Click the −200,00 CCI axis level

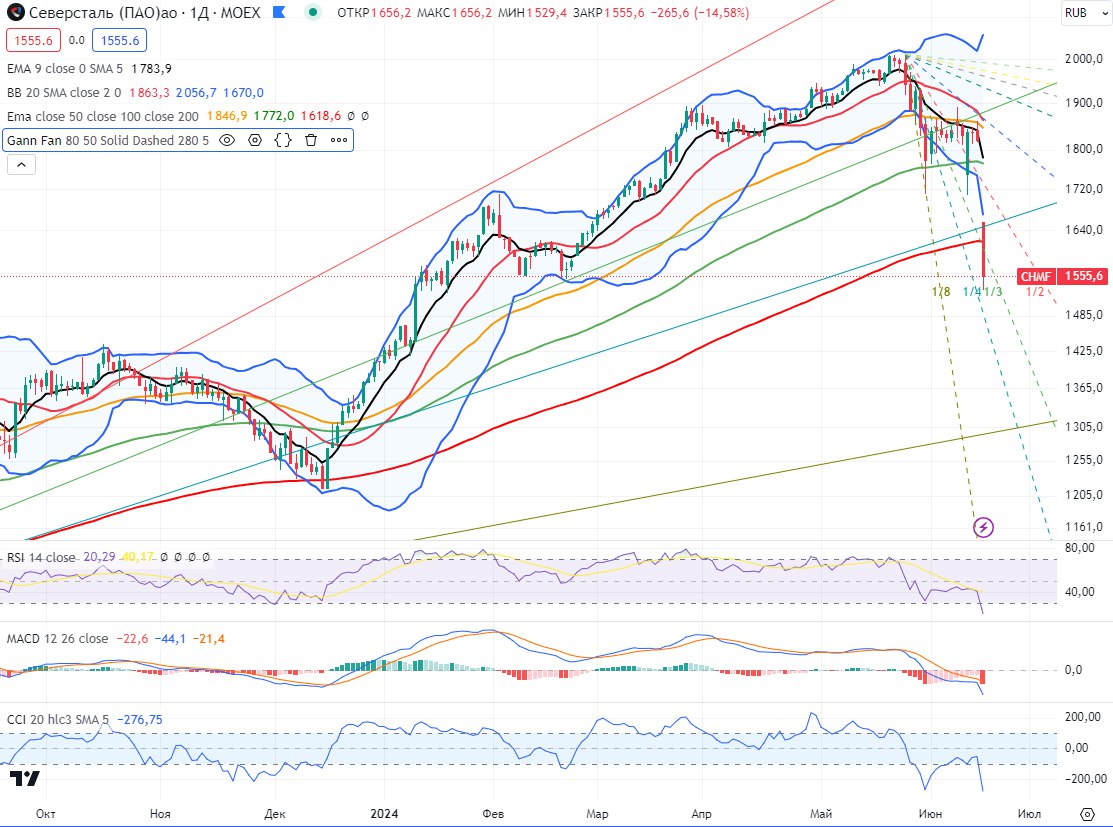(x=1084, y=779)
